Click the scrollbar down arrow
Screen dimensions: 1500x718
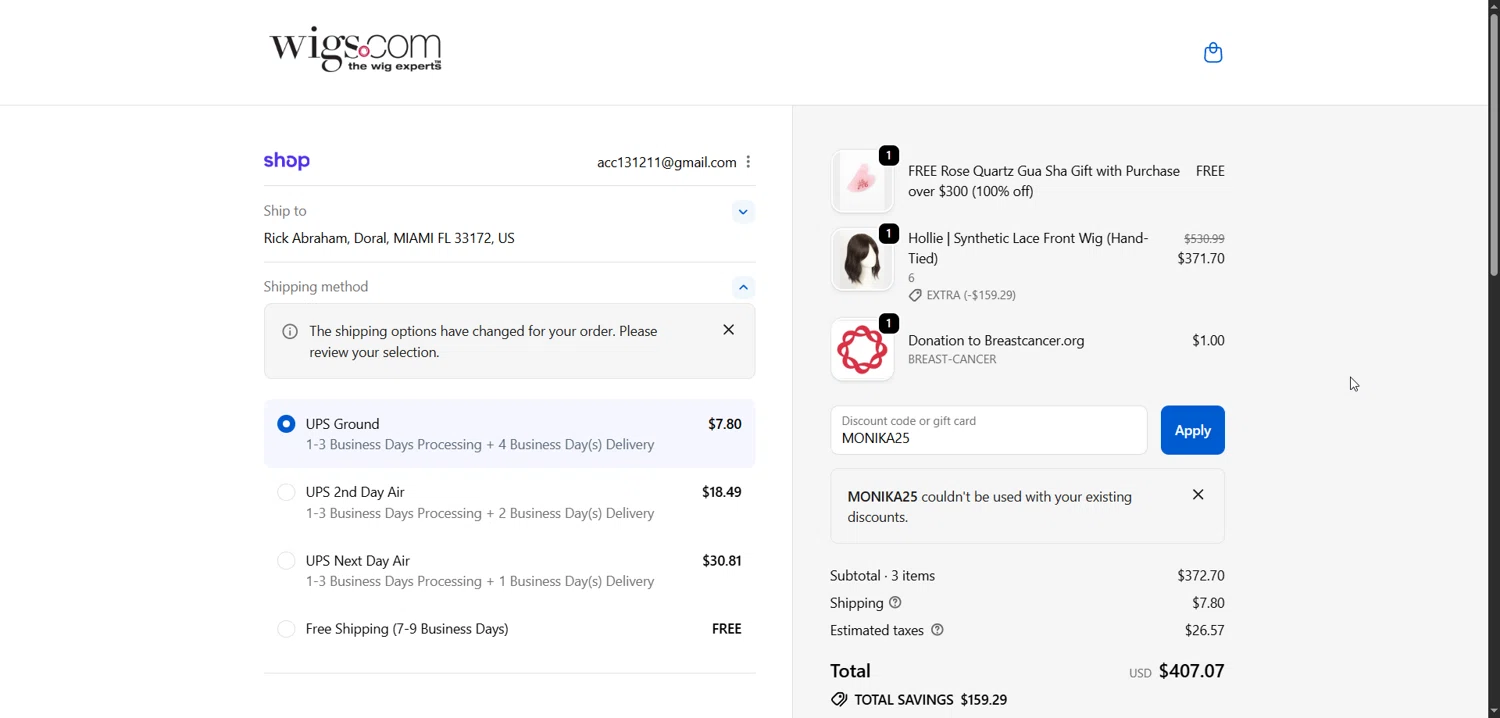[x=1494, y=711]
